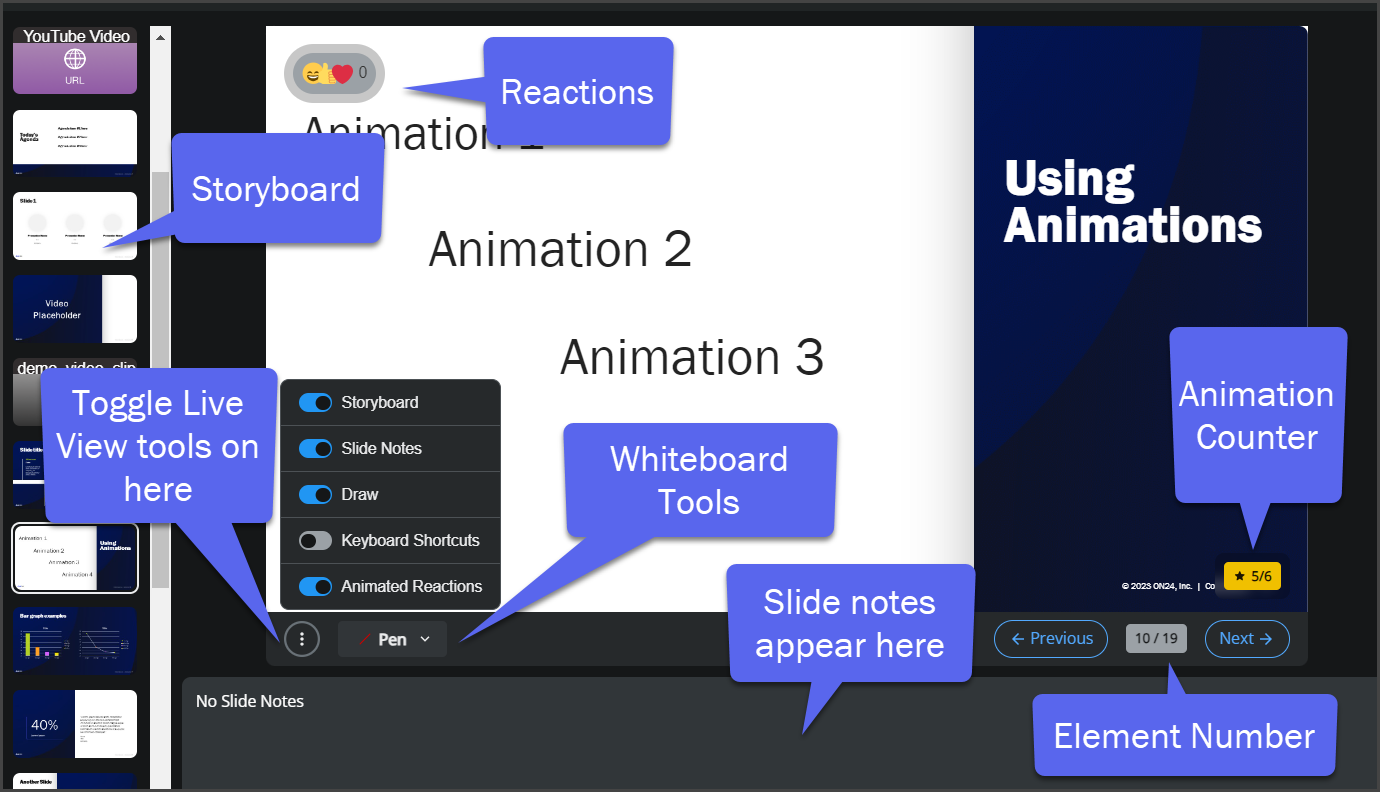Click the star animation counter 5/6 badge
The width and height of the screenshot is (1380, 792).
(x=1252, y=576)
